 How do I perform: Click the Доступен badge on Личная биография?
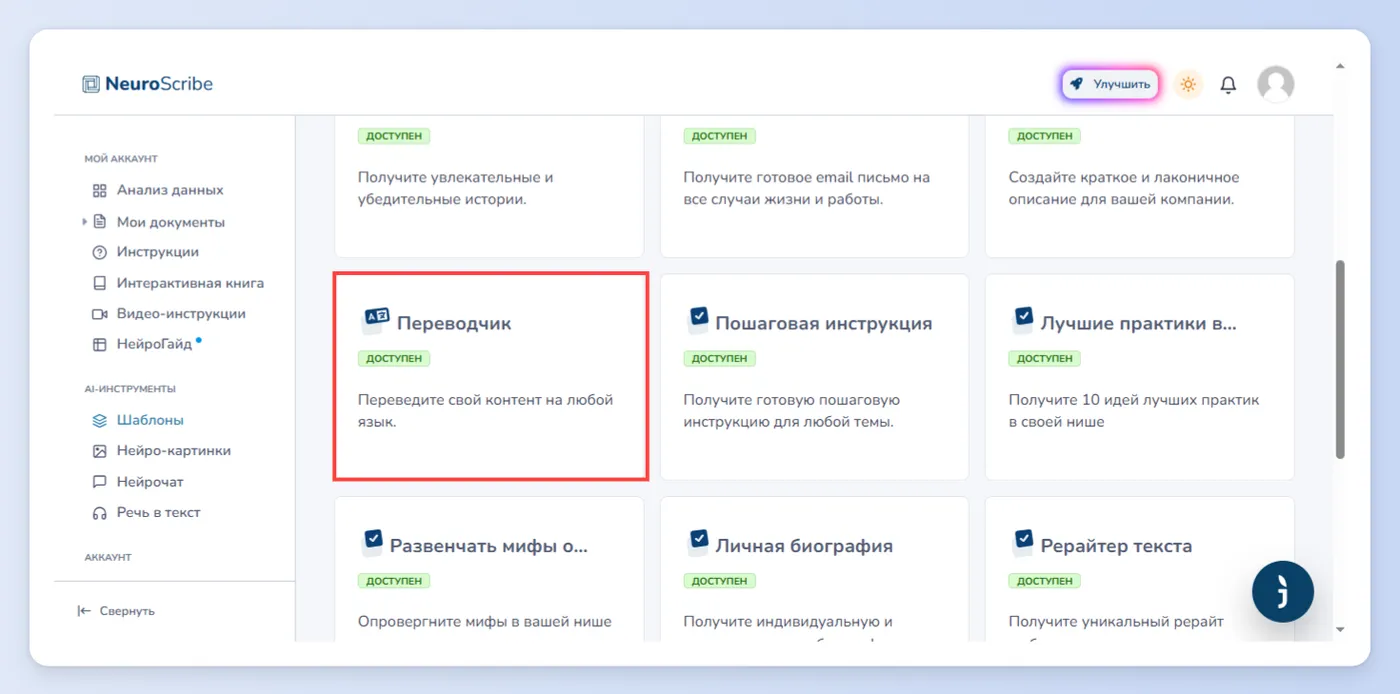720,581
